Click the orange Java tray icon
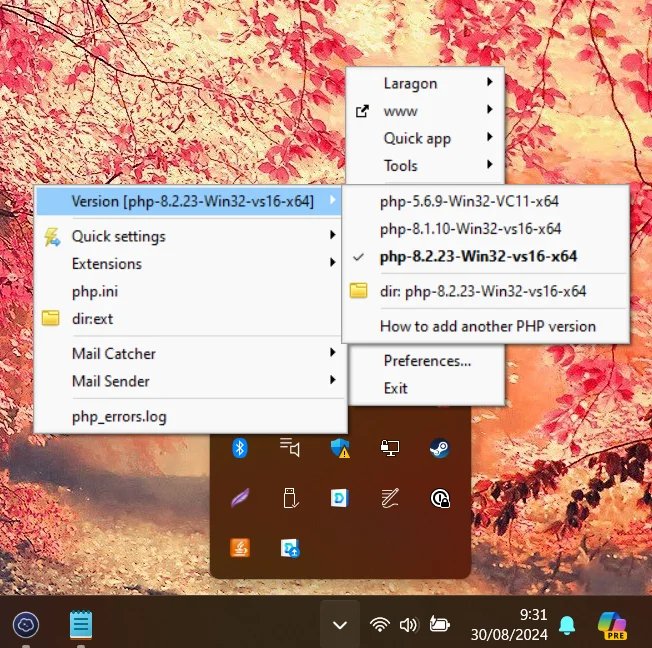The image size is (652, 648). tap(240, 548)
